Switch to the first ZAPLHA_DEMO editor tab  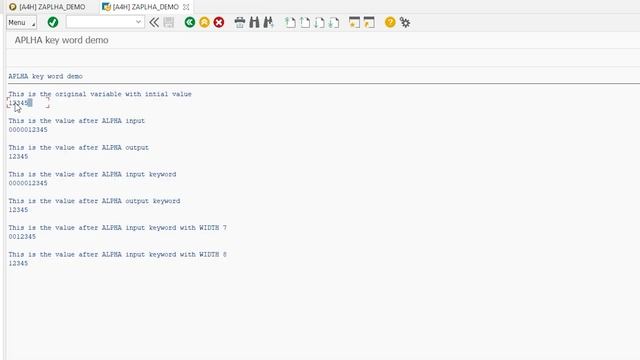(x=47, y=7)
